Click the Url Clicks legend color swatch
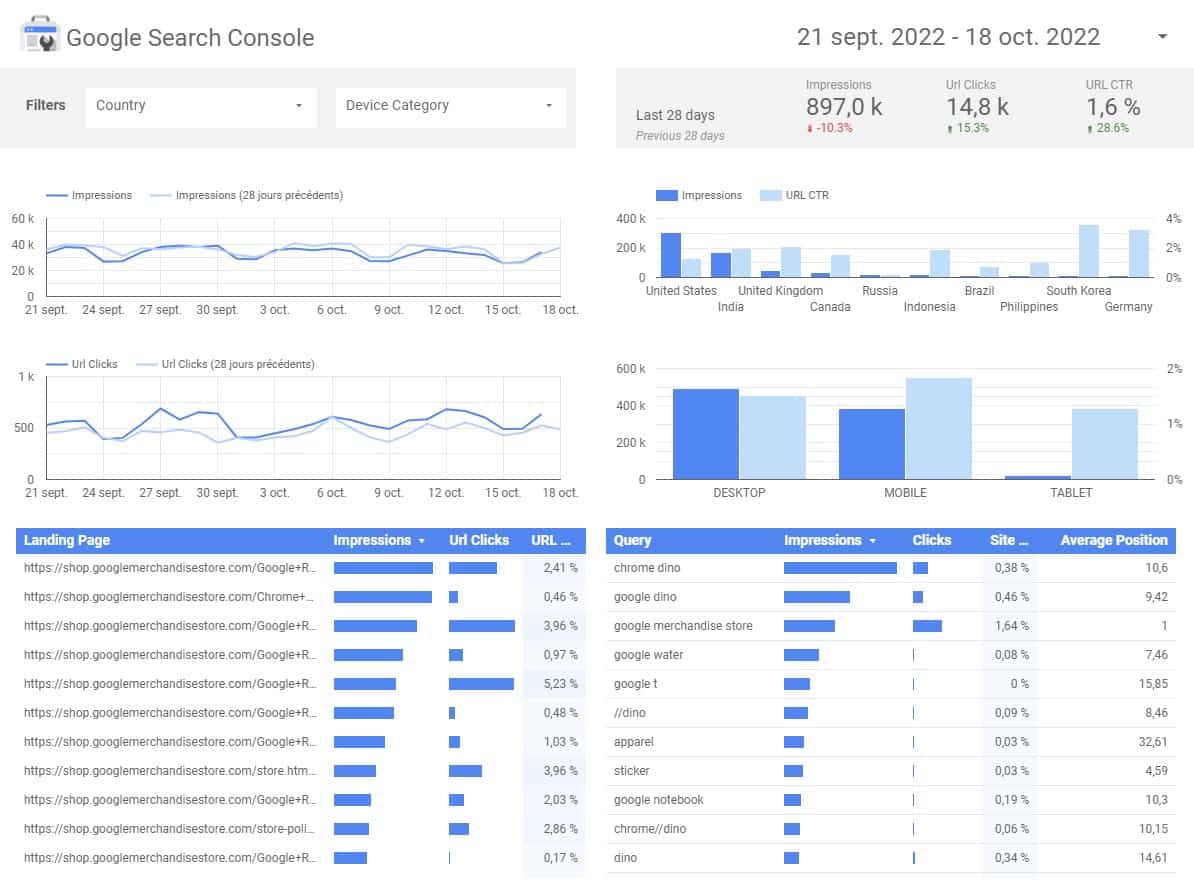Viewport: 1194px width, 894px height. 57,364
